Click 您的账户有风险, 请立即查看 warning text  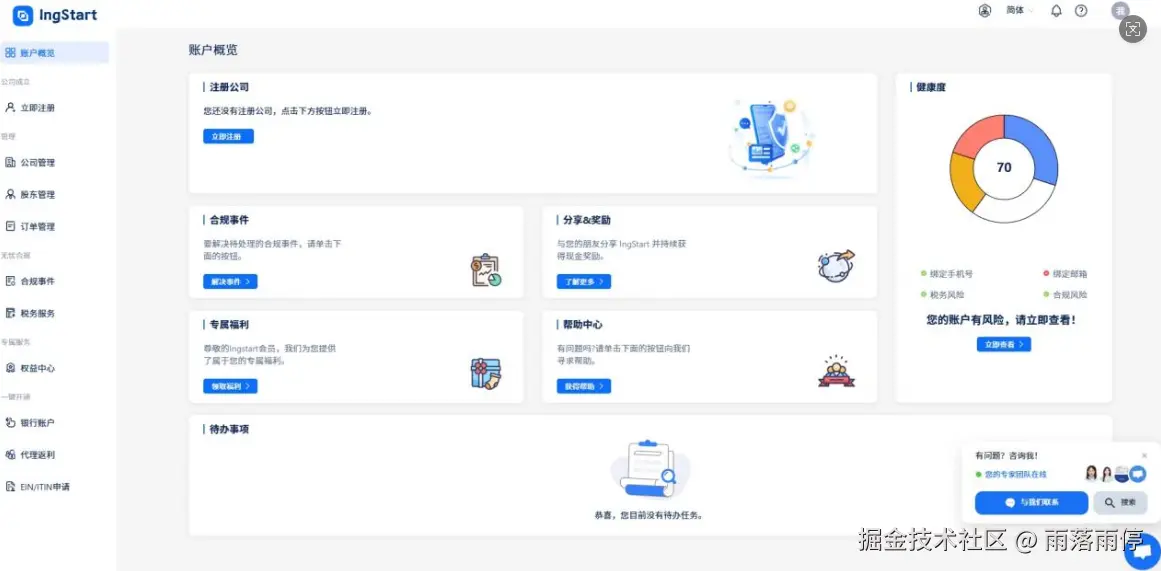point(1001,321)
